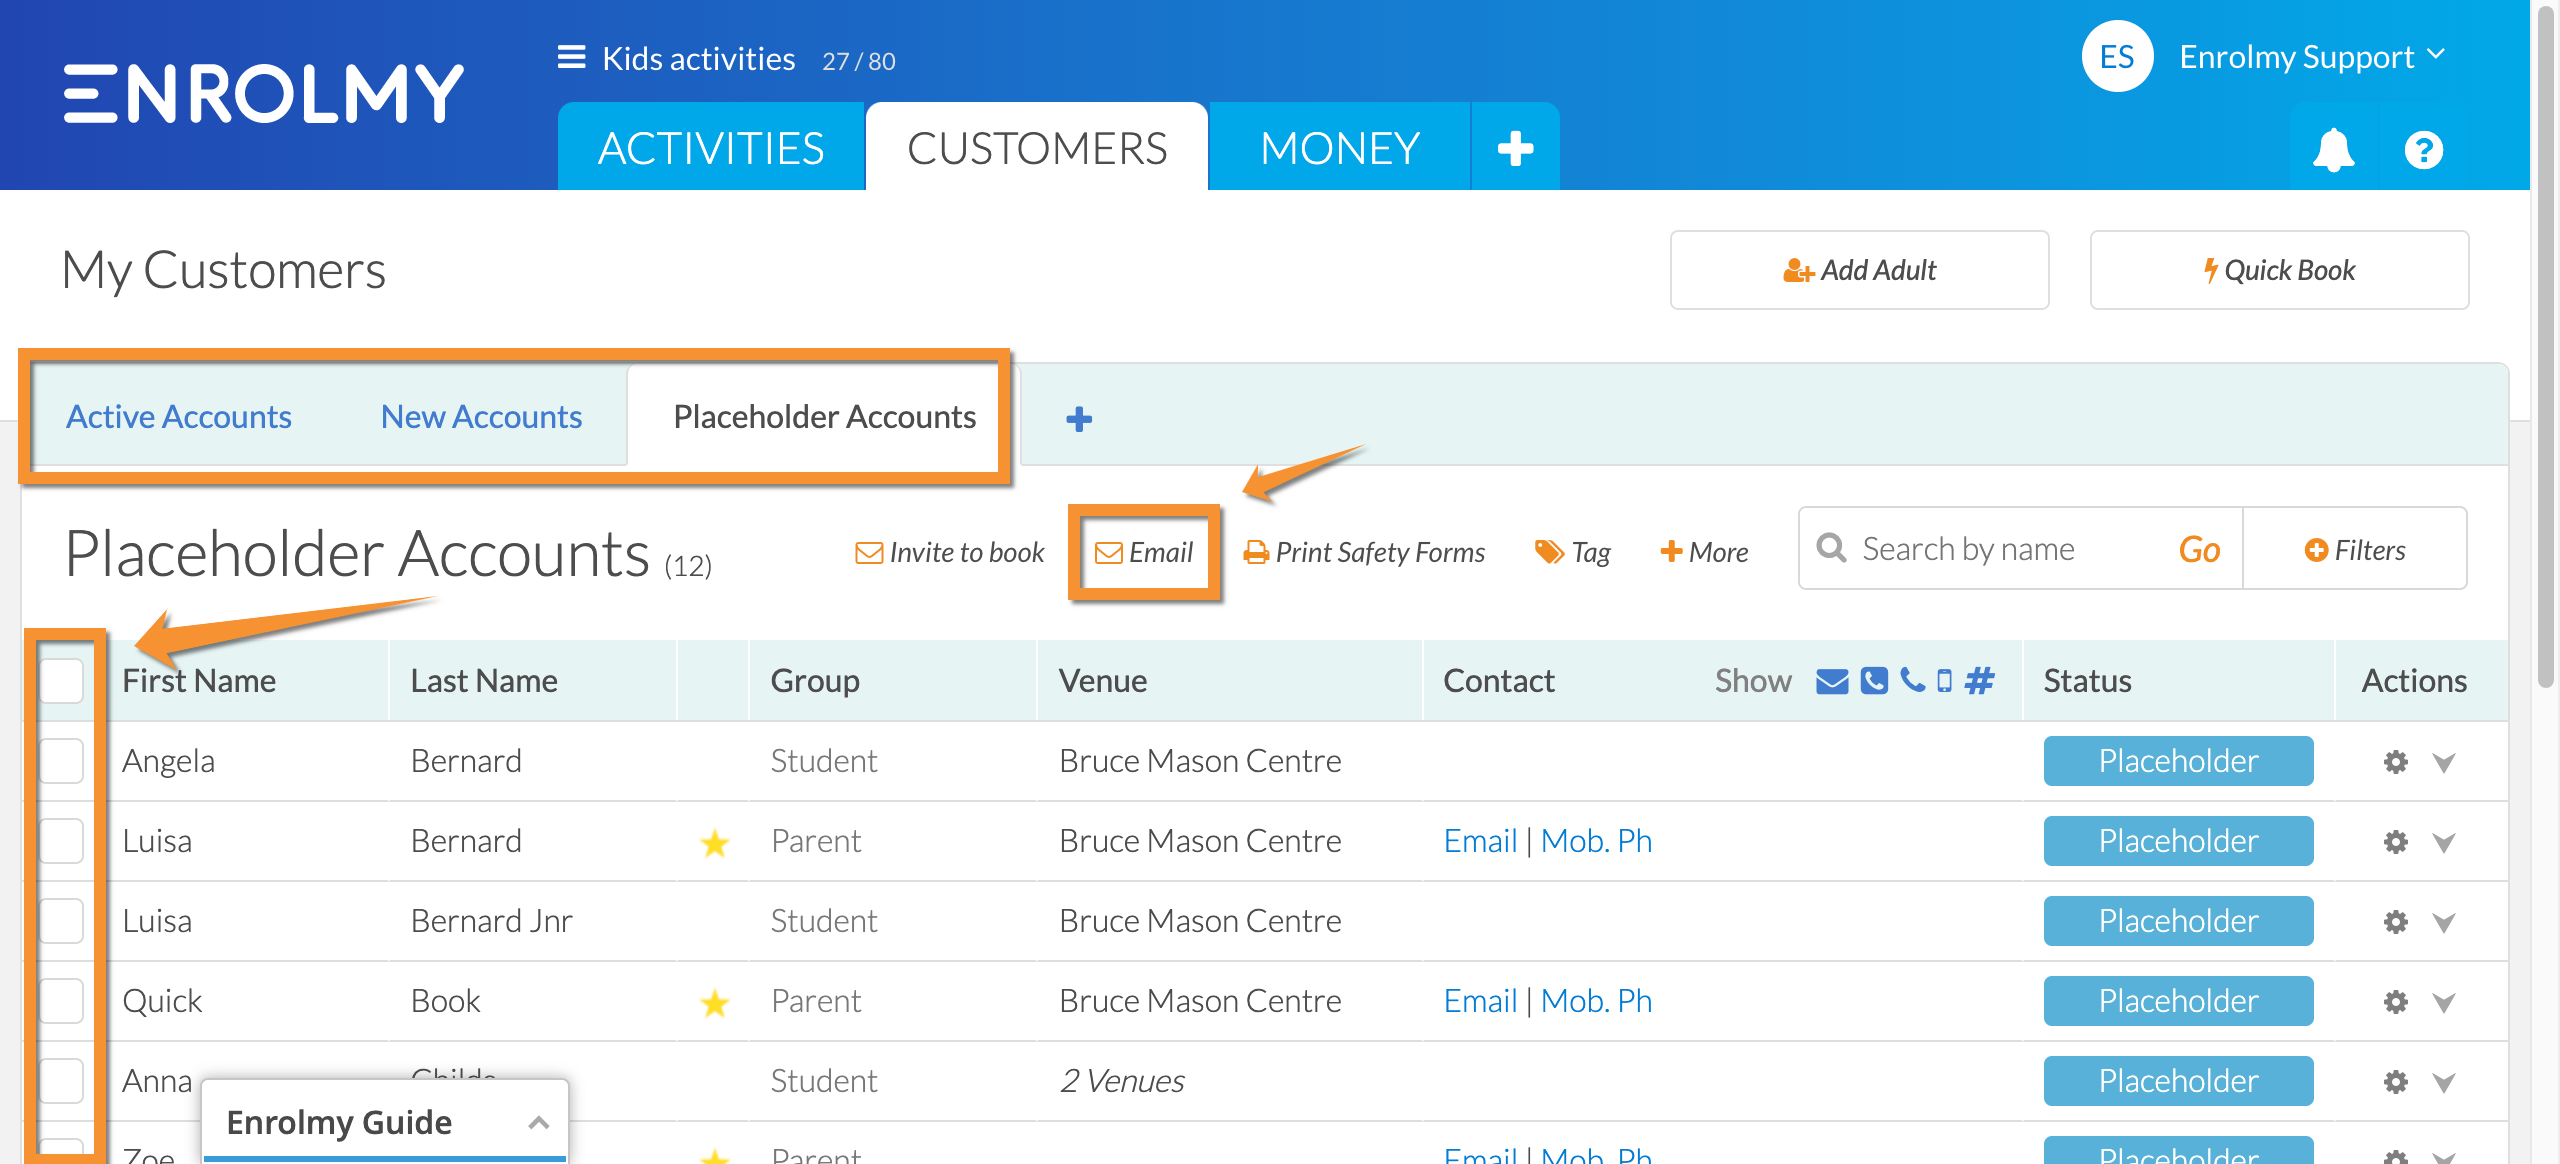Open Email link for Luisa Bernard
This screenshot has width=2560, height=1164.
[x=1480, y=841]
